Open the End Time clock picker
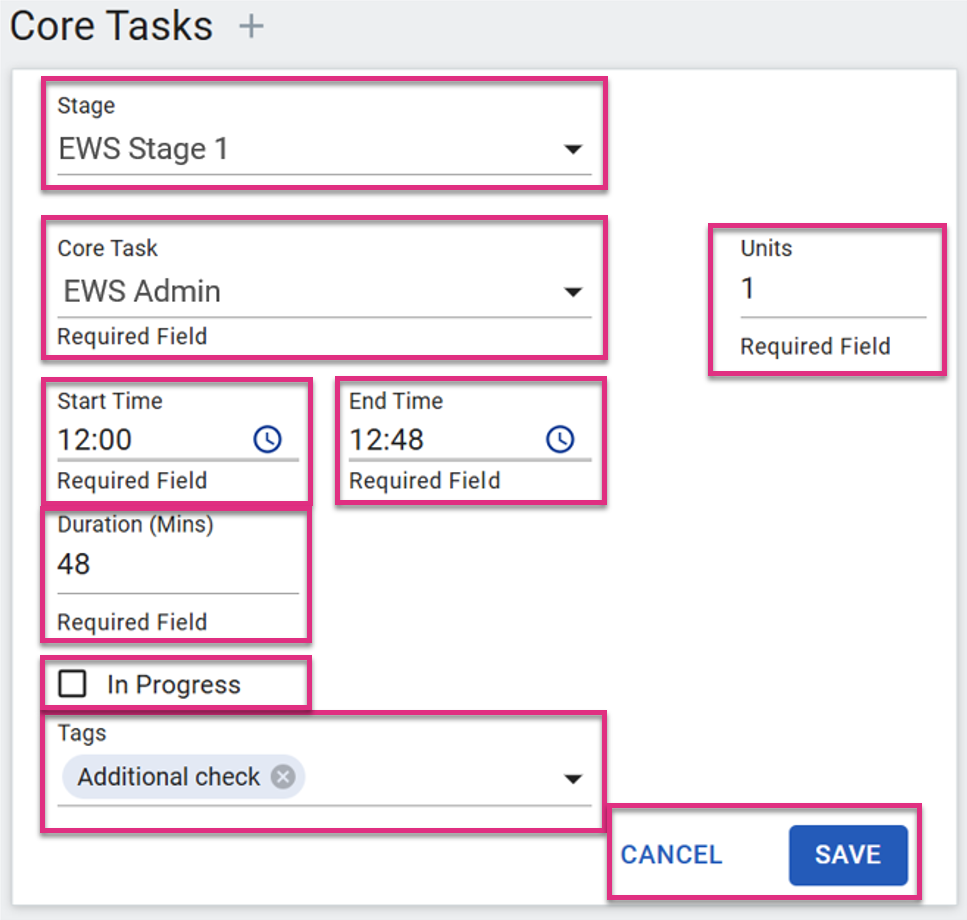967x920 pixels. 560,440
